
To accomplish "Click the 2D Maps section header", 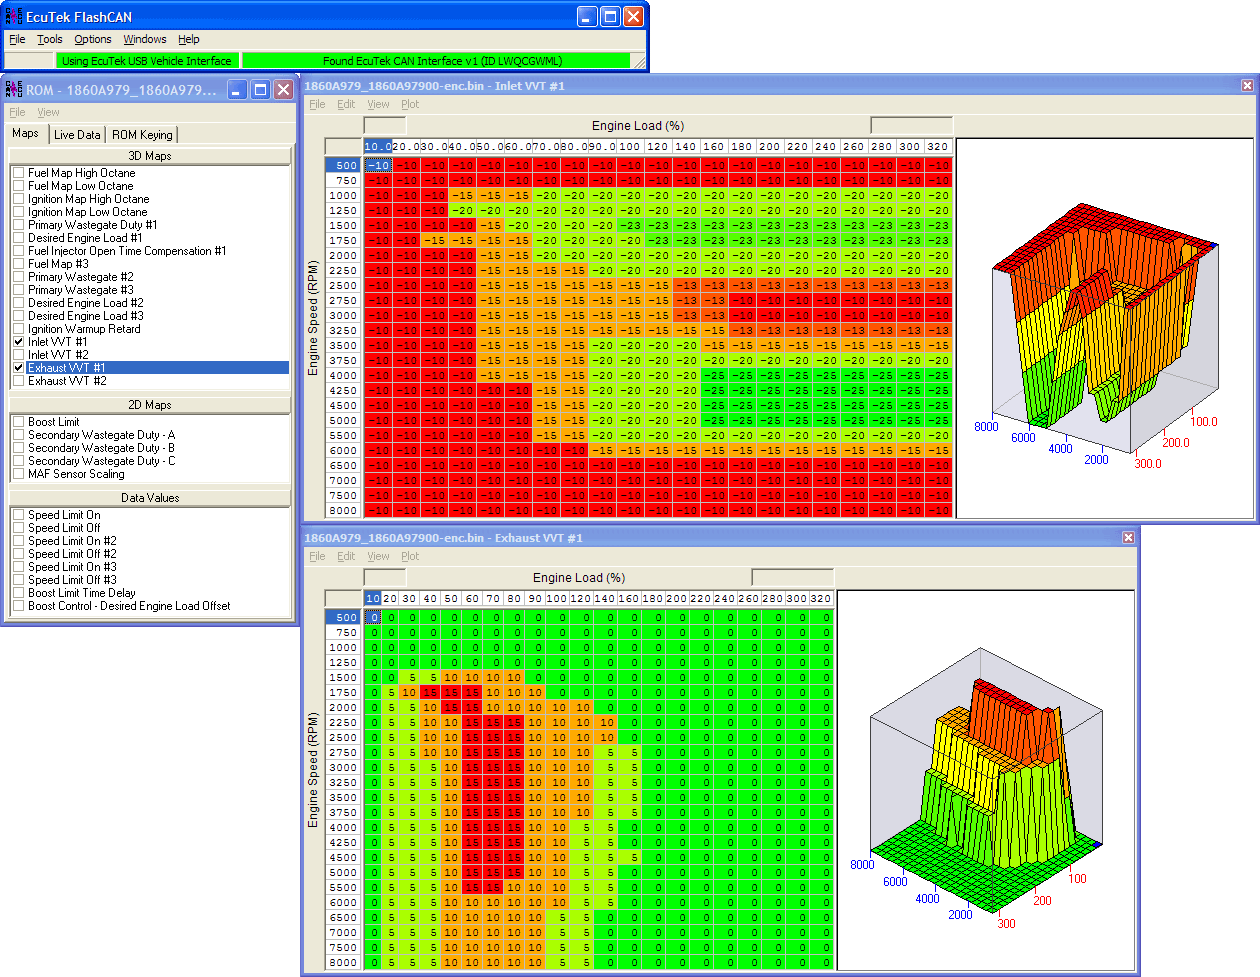I will tap(150, 405).
